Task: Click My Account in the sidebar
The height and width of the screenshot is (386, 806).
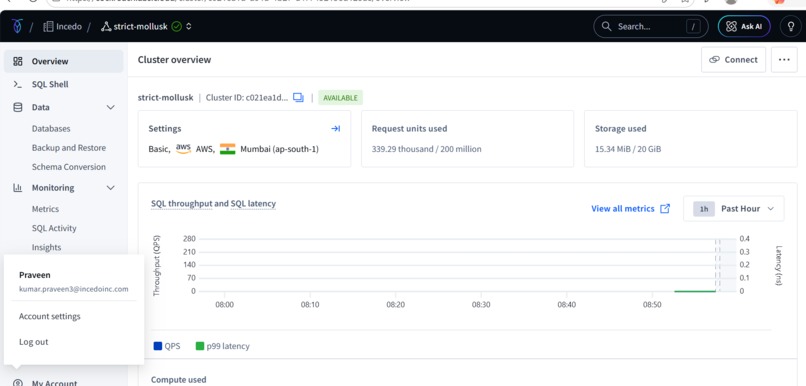Action: click(x=54, y=383)
